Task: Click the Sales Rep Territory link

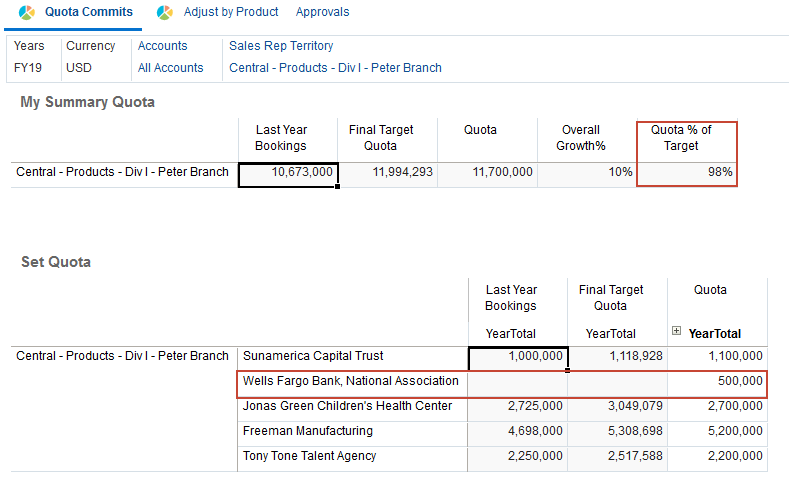Action: tap(281, 46)
